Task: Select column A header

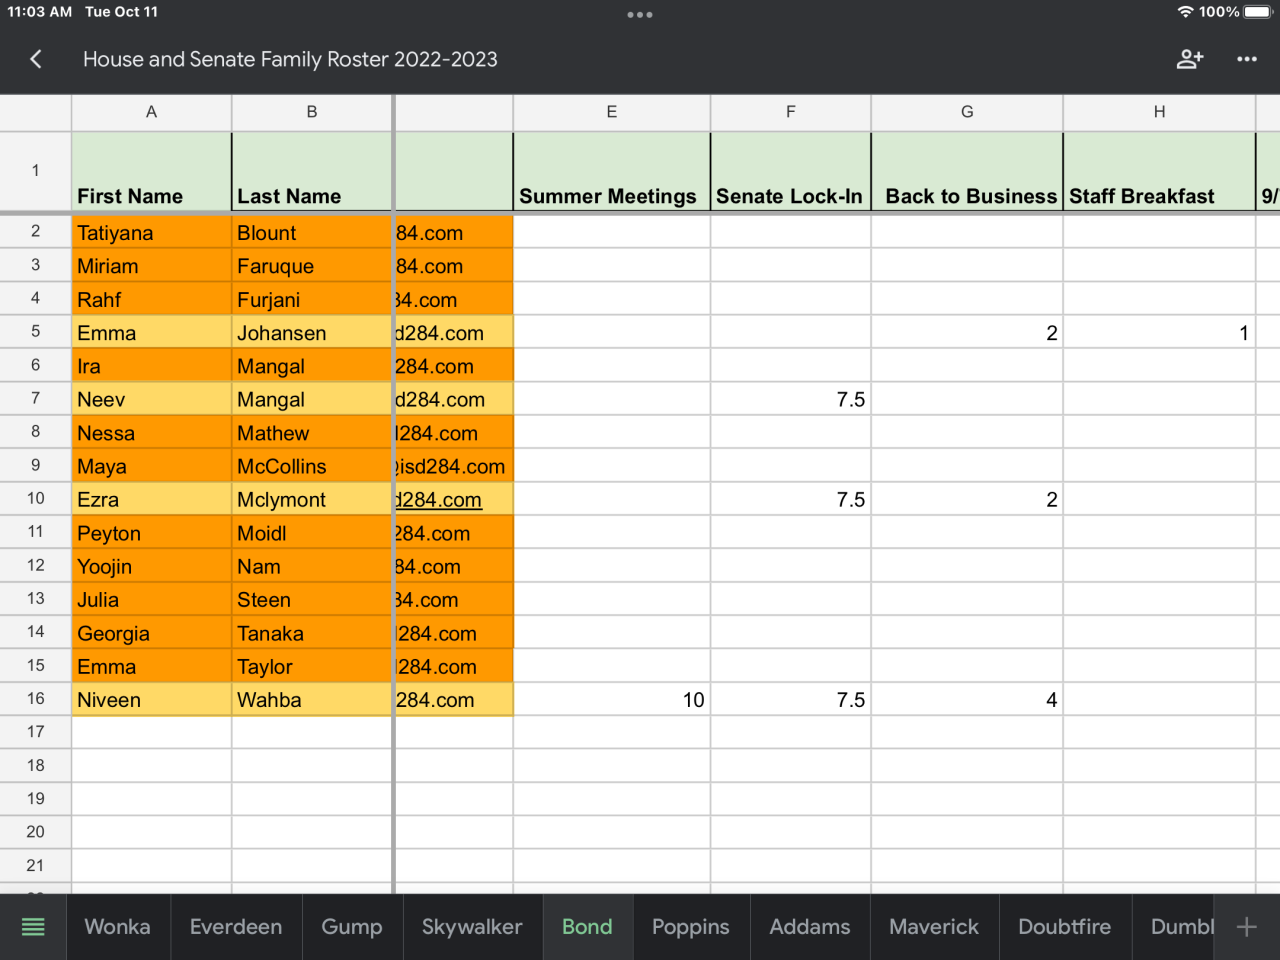Action: point(151,112)
